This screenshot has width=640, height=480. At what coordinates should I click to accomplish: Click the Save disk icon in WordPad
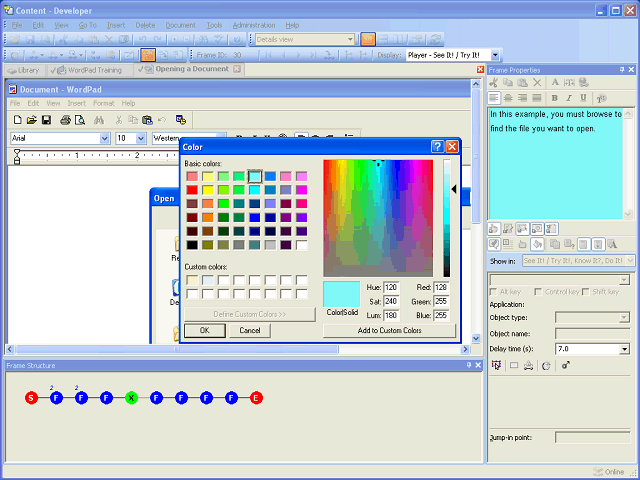point(46,120)
